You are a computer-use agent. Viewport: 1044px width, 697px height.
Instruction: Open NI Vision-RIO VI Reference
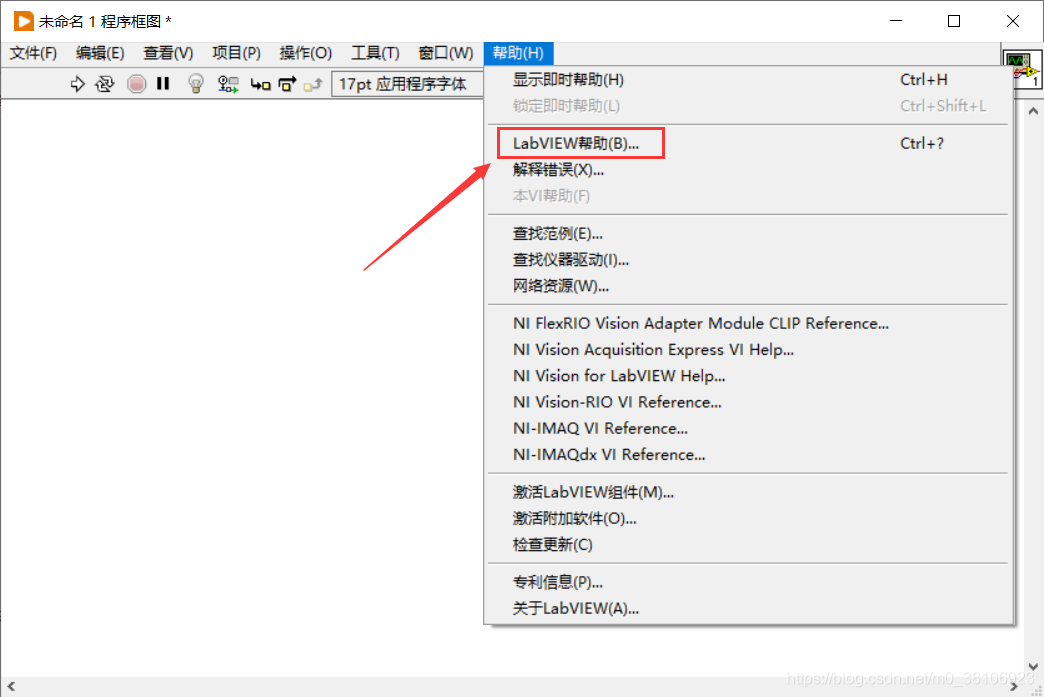click(x=748, y=402)
